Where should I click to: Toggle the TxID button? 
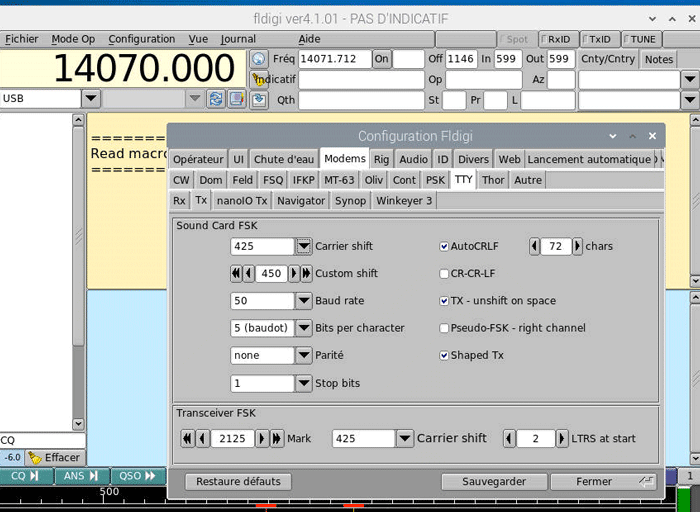tap(600, 39)
